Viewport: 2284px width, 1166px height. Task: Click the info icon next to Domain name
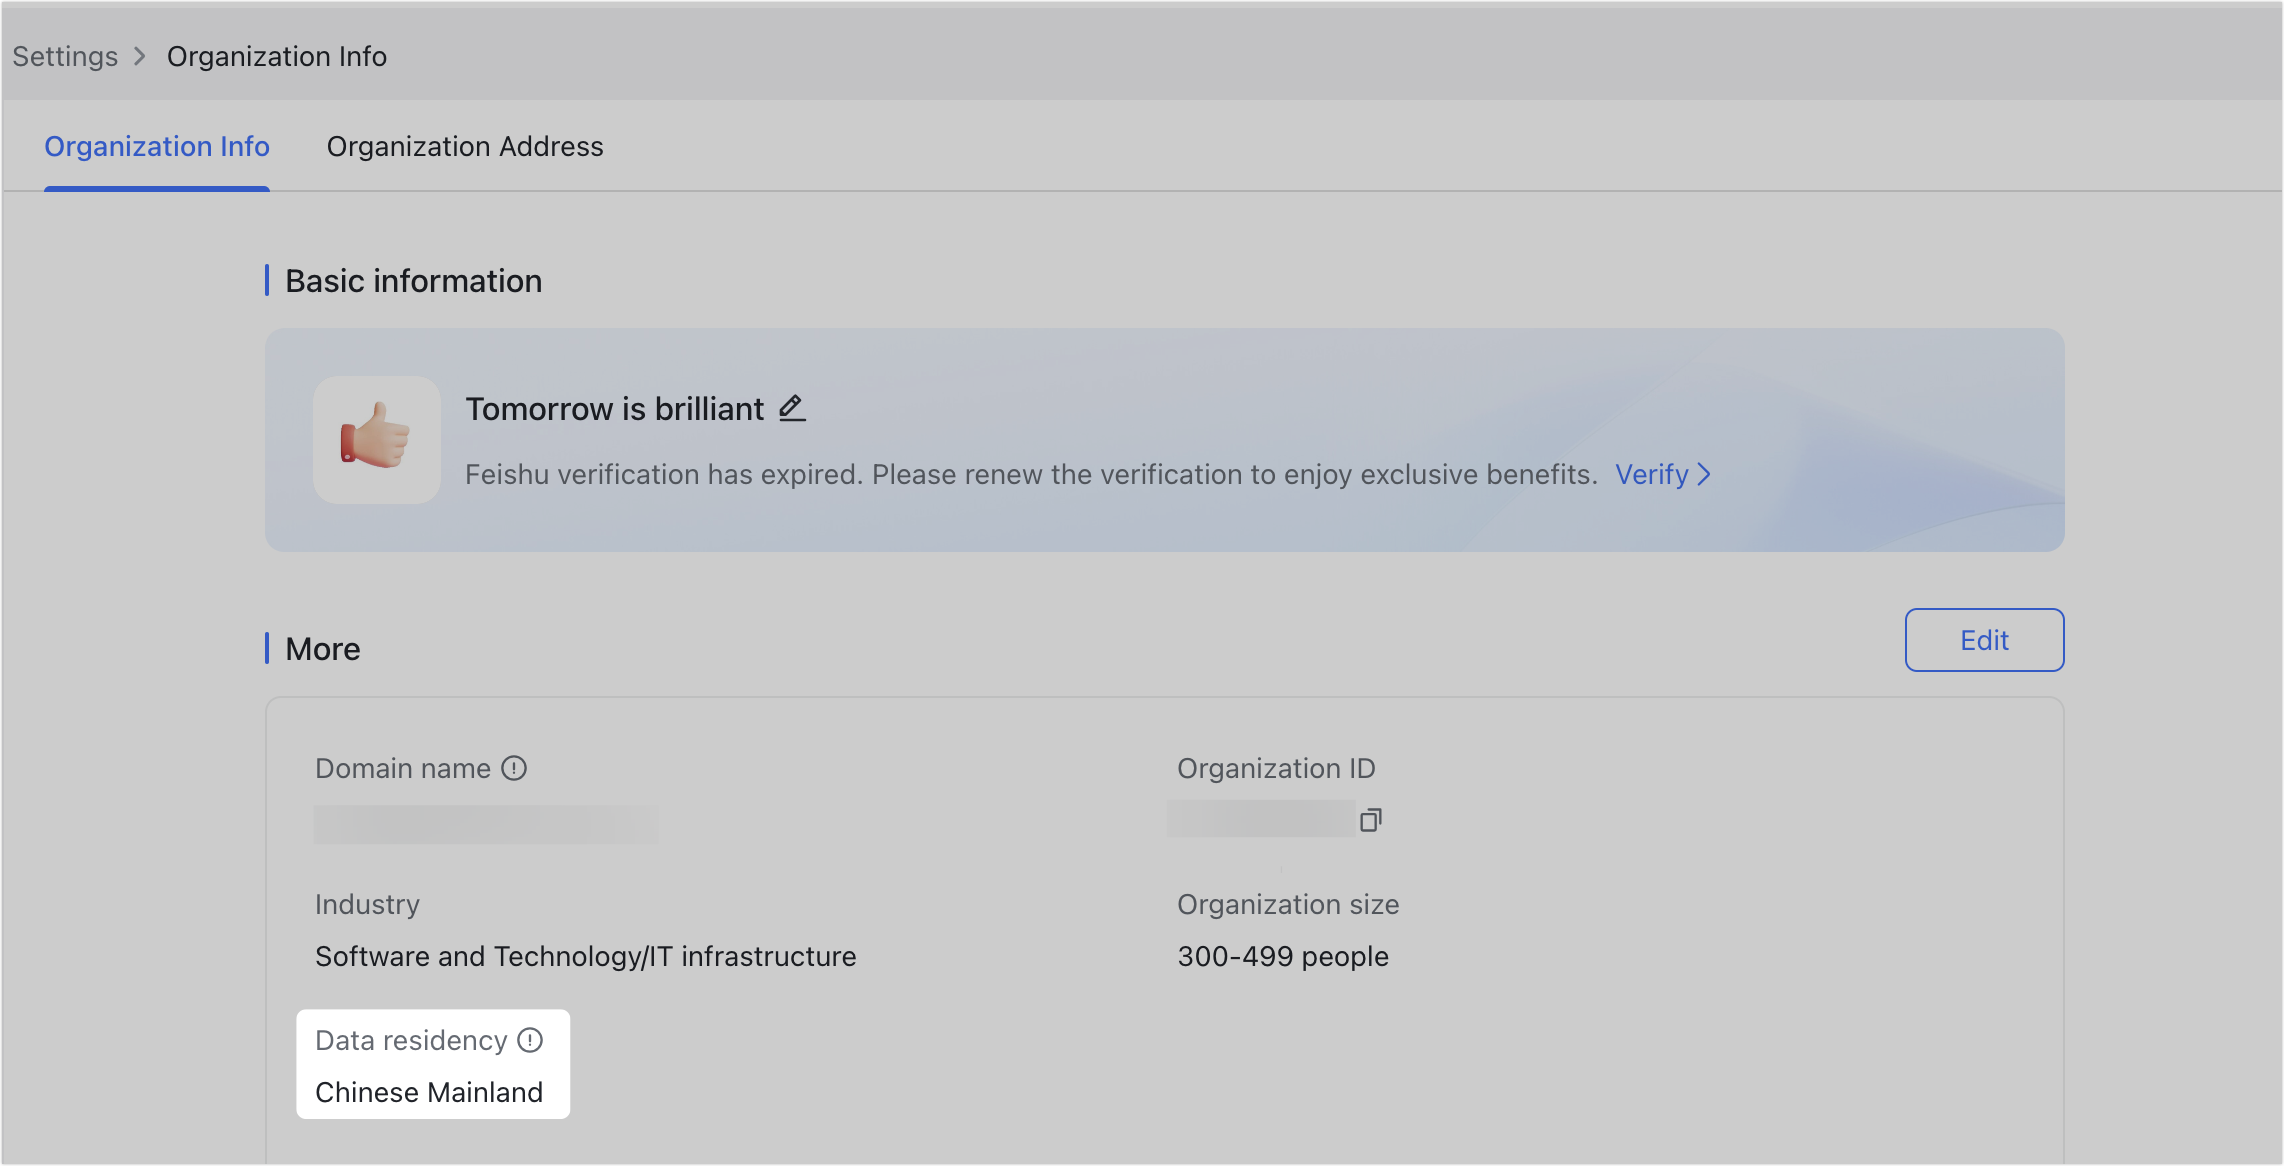514,768
